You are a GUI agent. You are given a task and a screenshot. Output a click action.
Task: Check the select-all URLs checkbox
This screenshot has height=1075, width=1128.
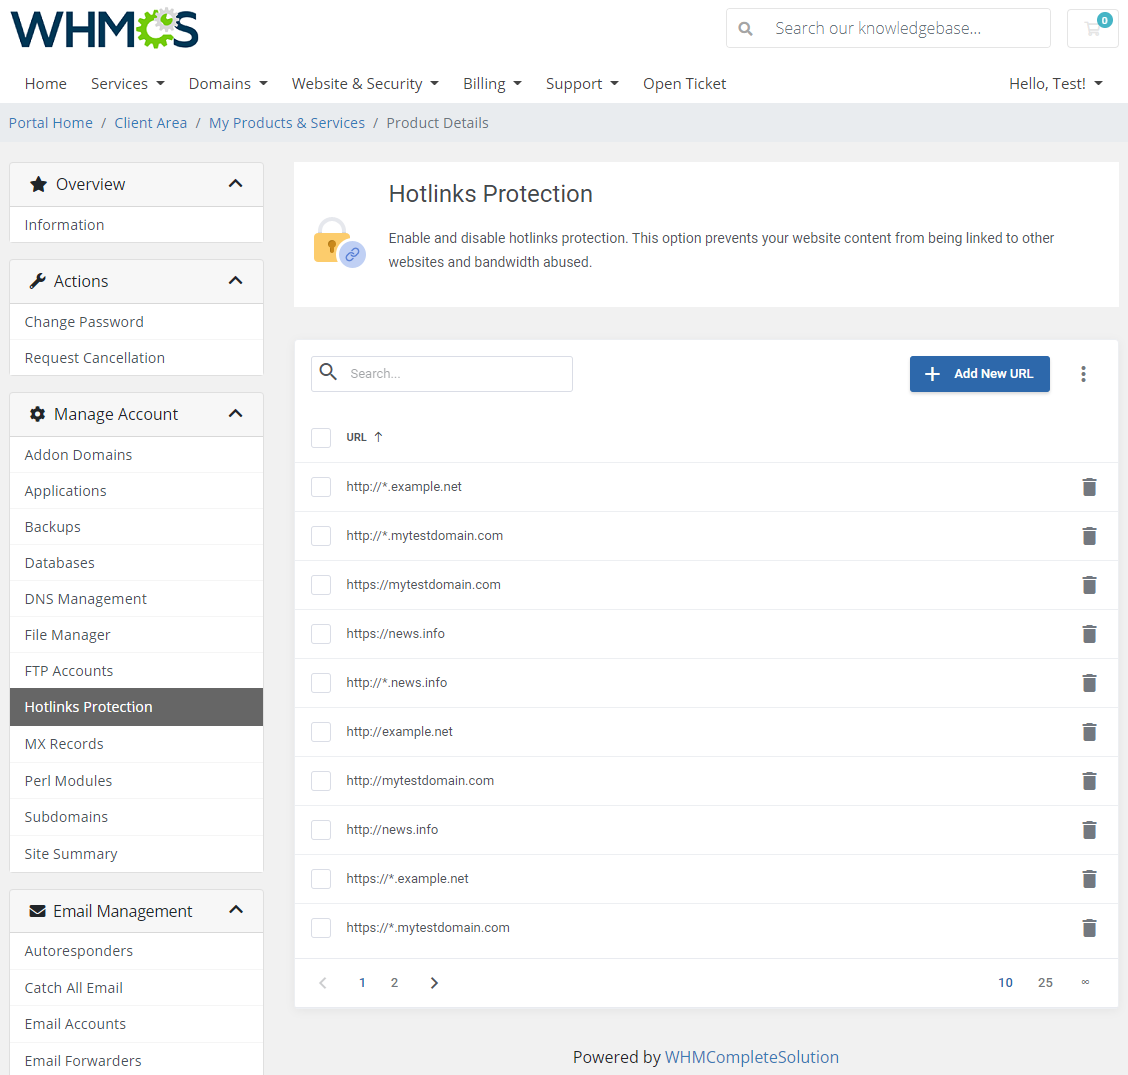pyautogui.click(x=321, y=437)
